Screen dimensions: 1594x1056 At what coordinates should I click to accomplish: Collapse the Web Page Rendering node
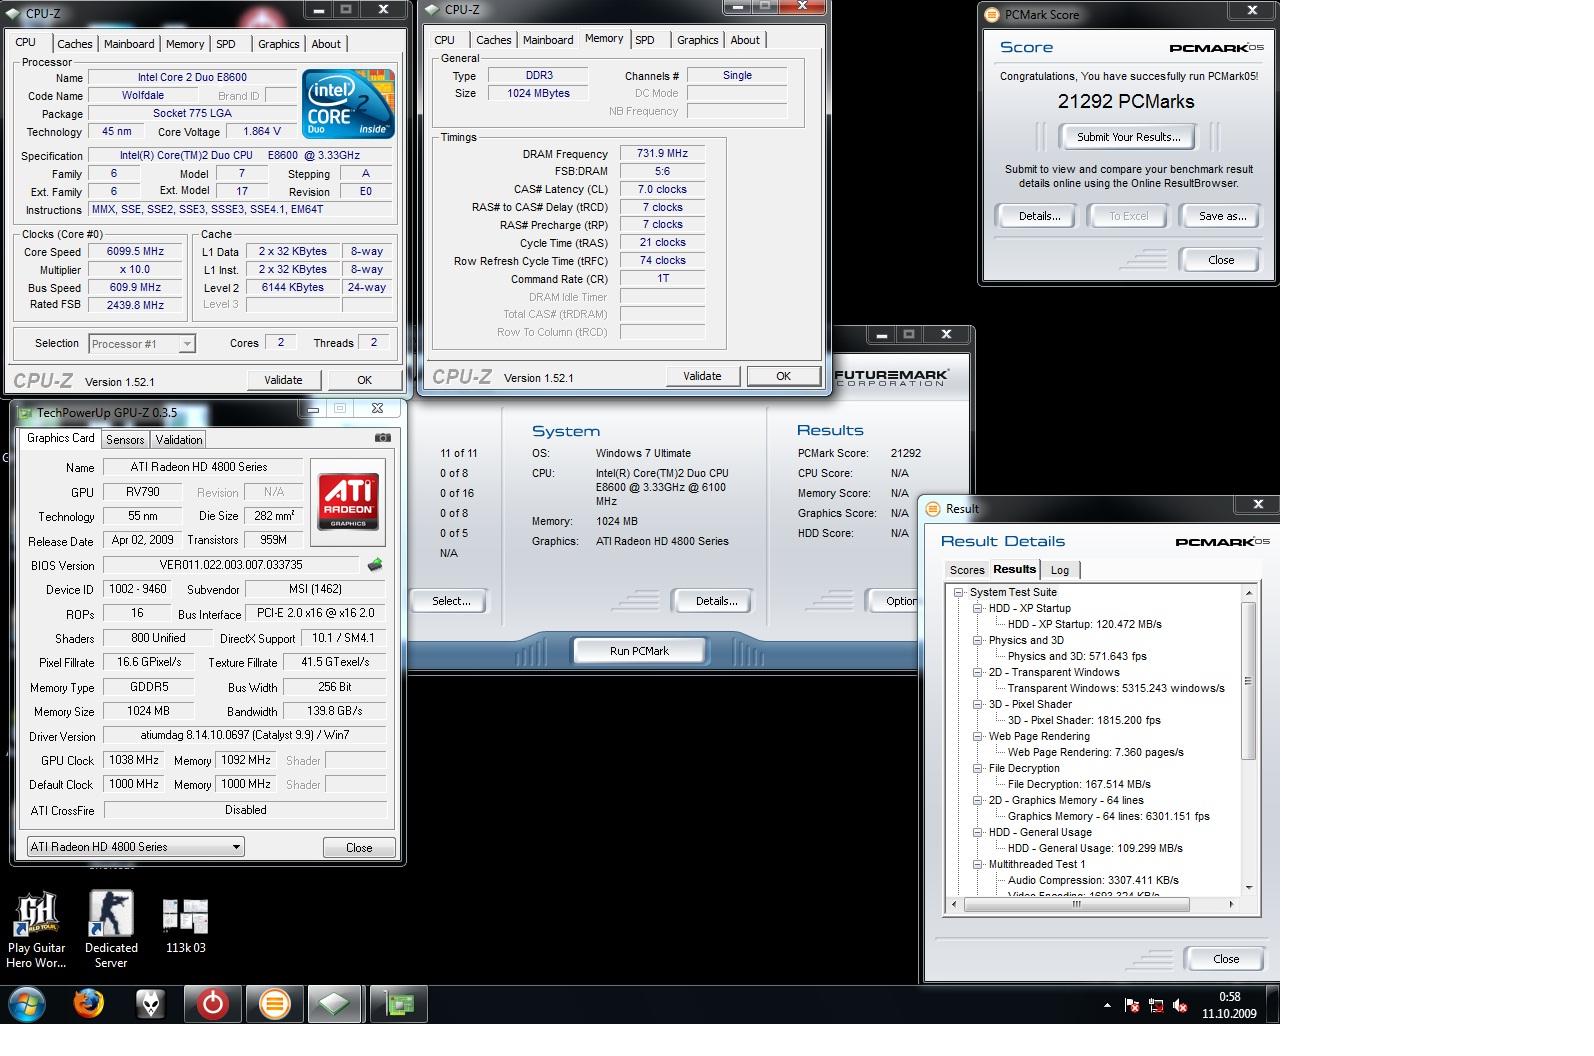[977, 736]
